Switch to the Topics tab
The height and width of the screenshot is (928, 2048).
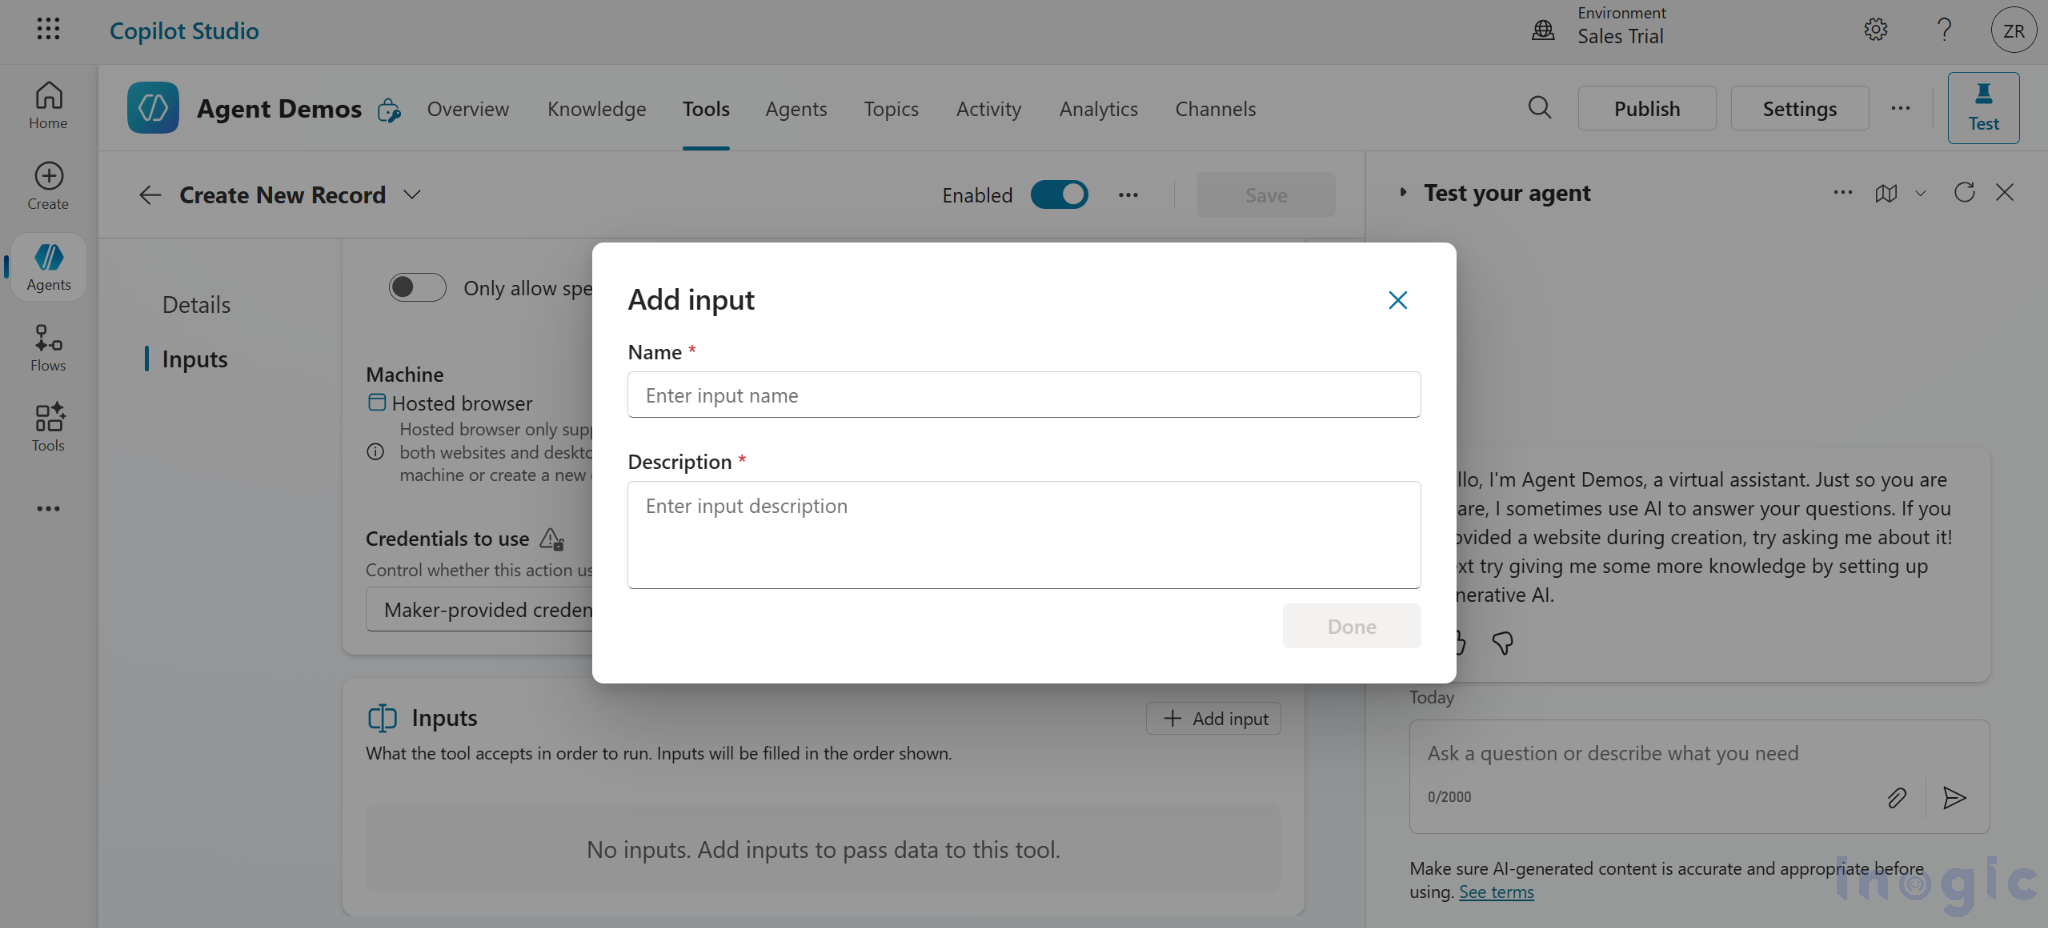click(x=891, y=109)
